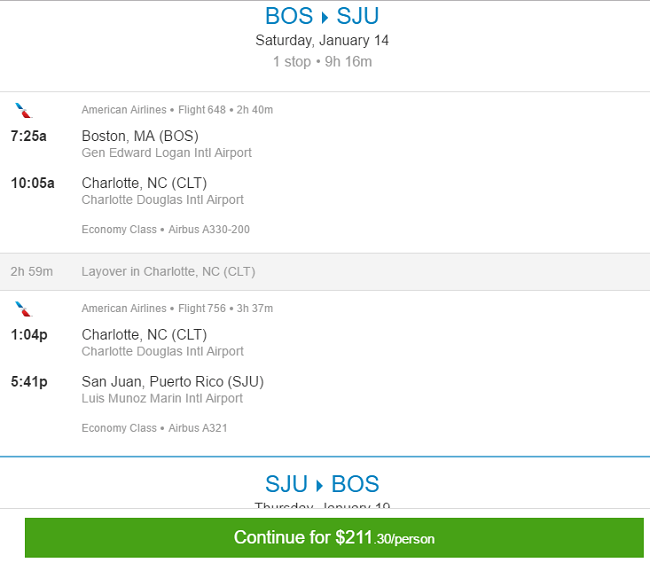Viewport: 650px width, 563px height.
Task: Select the BOS to SJU route heading
Action: click(322, 16)
